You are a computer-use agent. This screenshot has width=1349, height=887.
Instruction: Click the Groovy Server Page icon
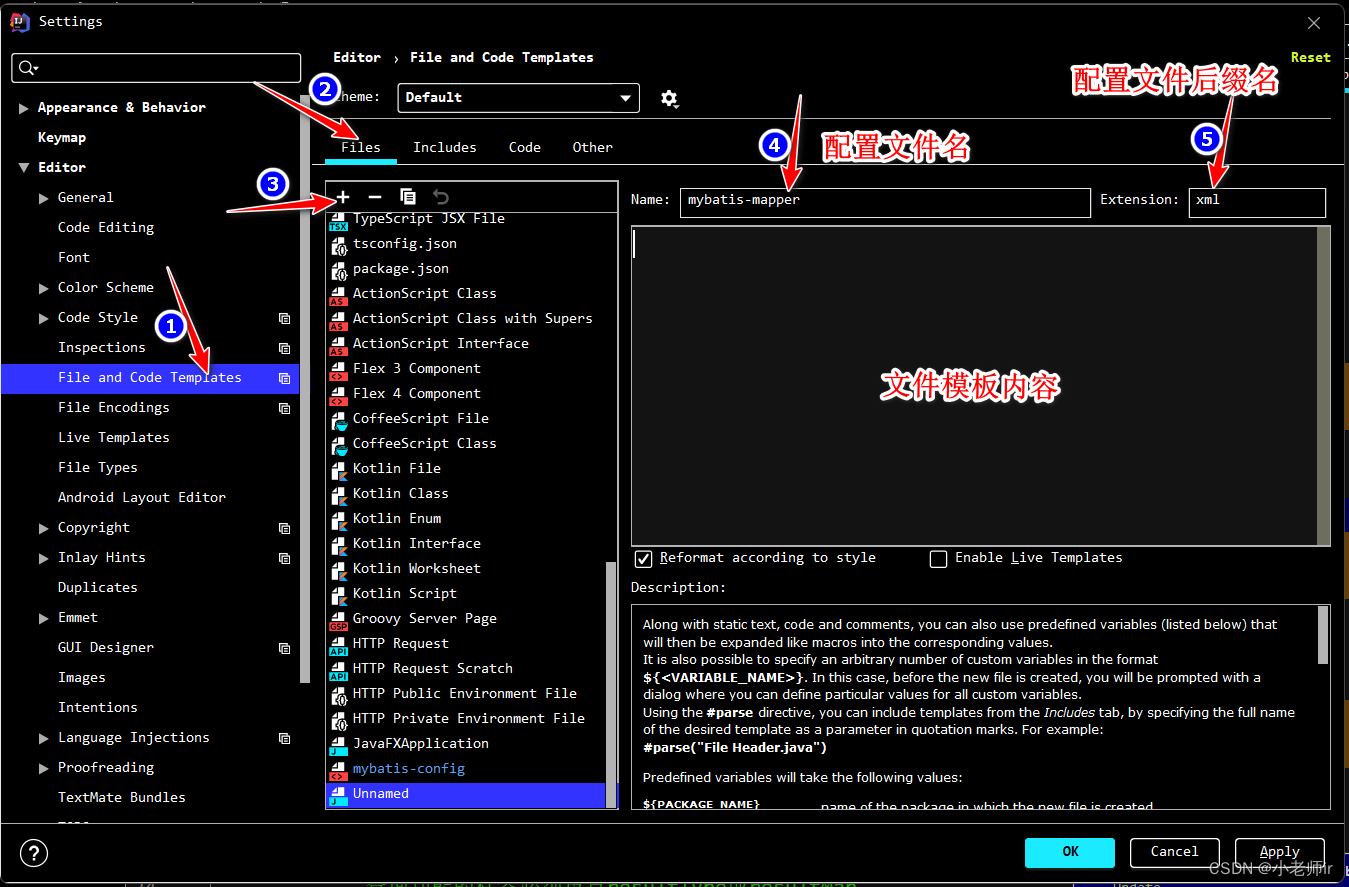tap(338, 619)
